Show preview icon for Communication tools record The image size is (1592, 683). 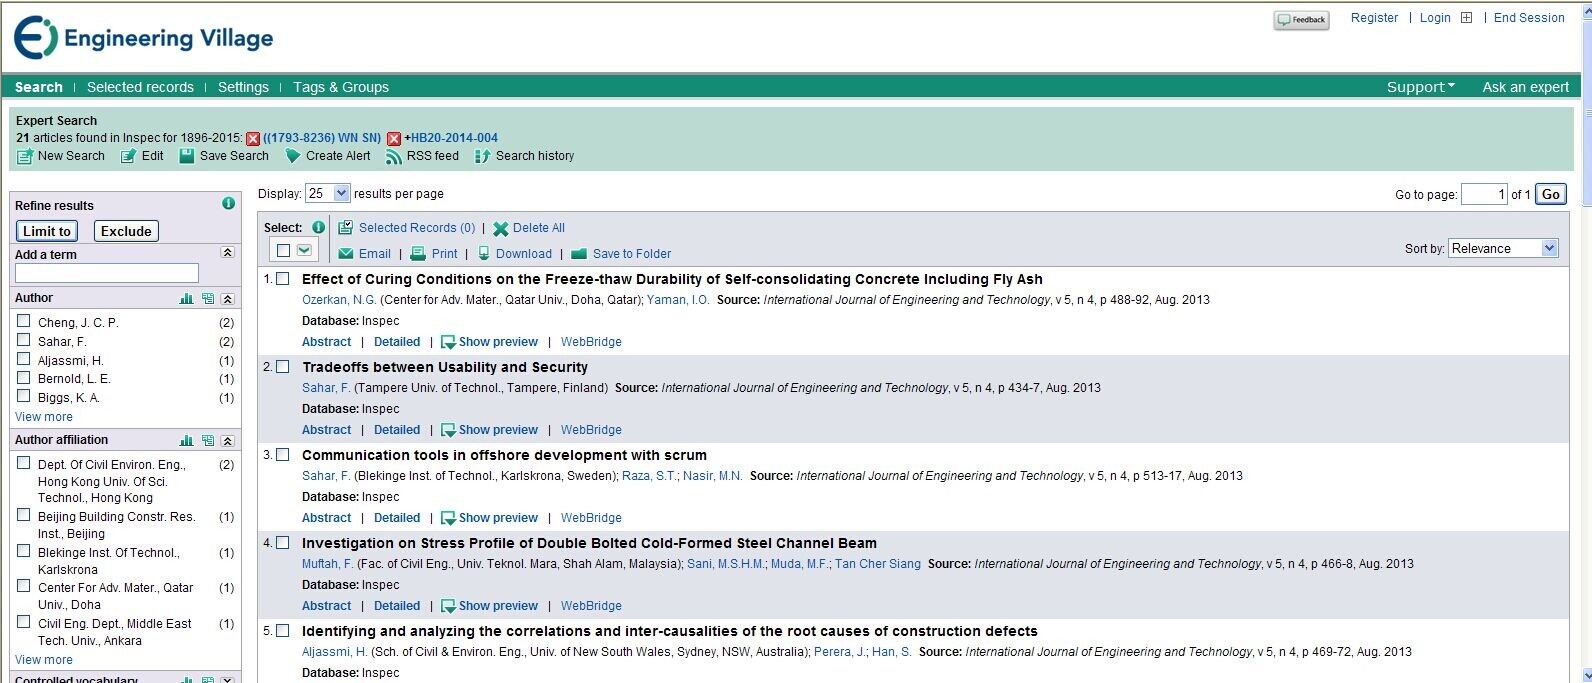(448, 518)
